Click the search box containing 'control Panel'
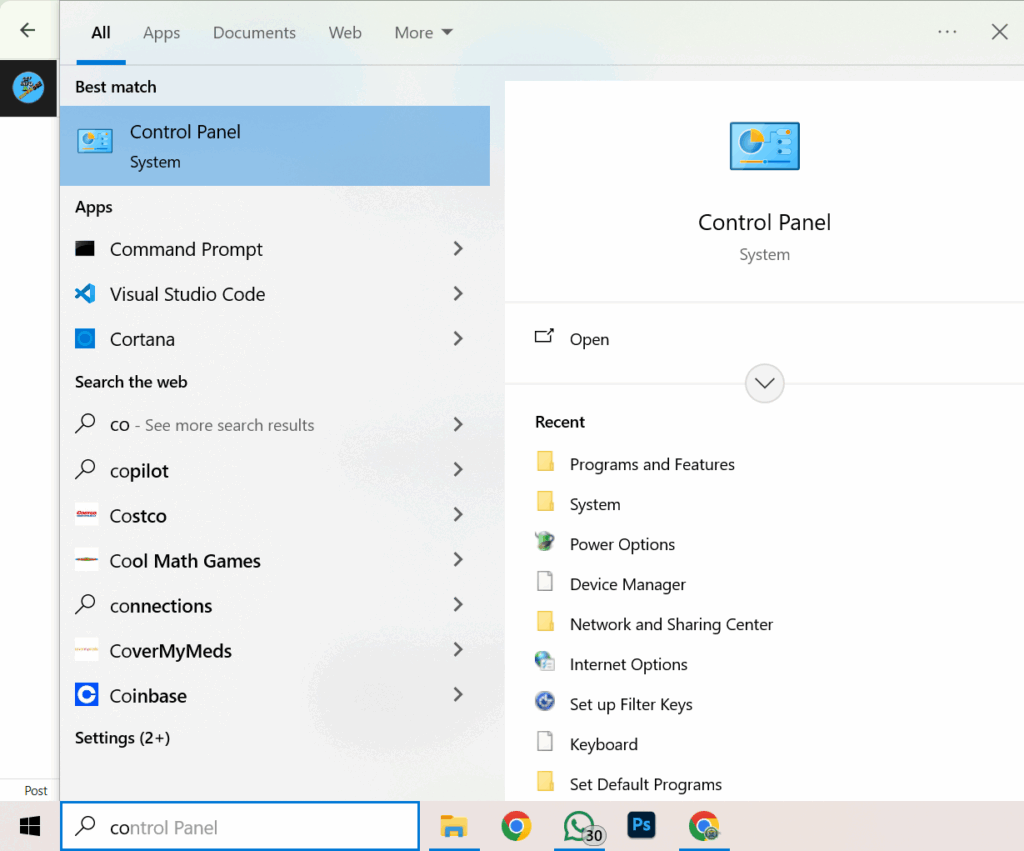 click(x=240, y=827)
